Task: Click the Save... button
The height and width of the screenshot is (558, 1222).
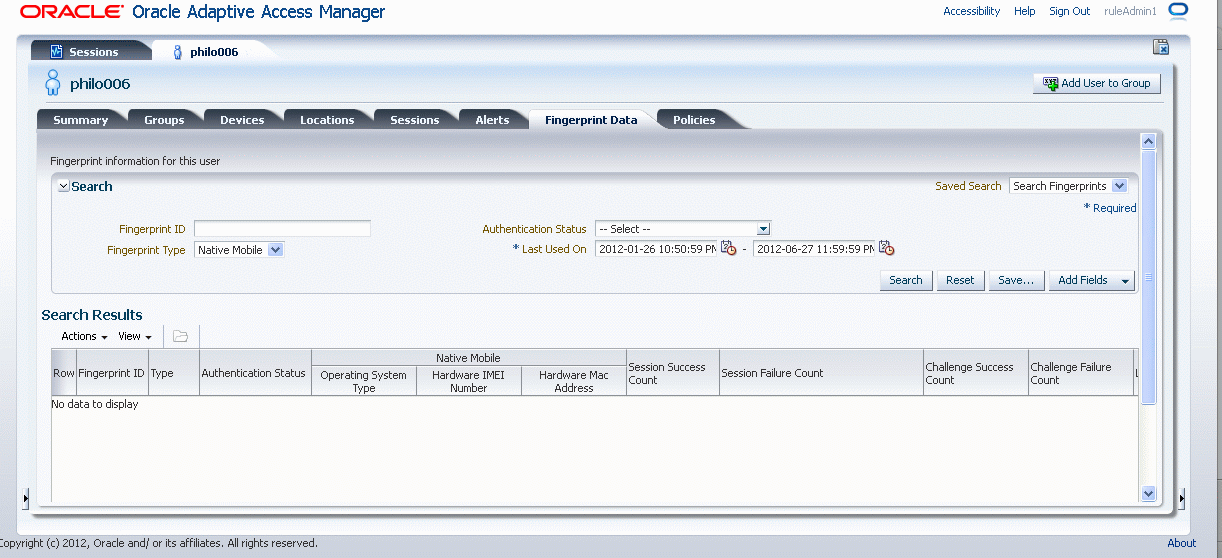Action: (1016, 281)
